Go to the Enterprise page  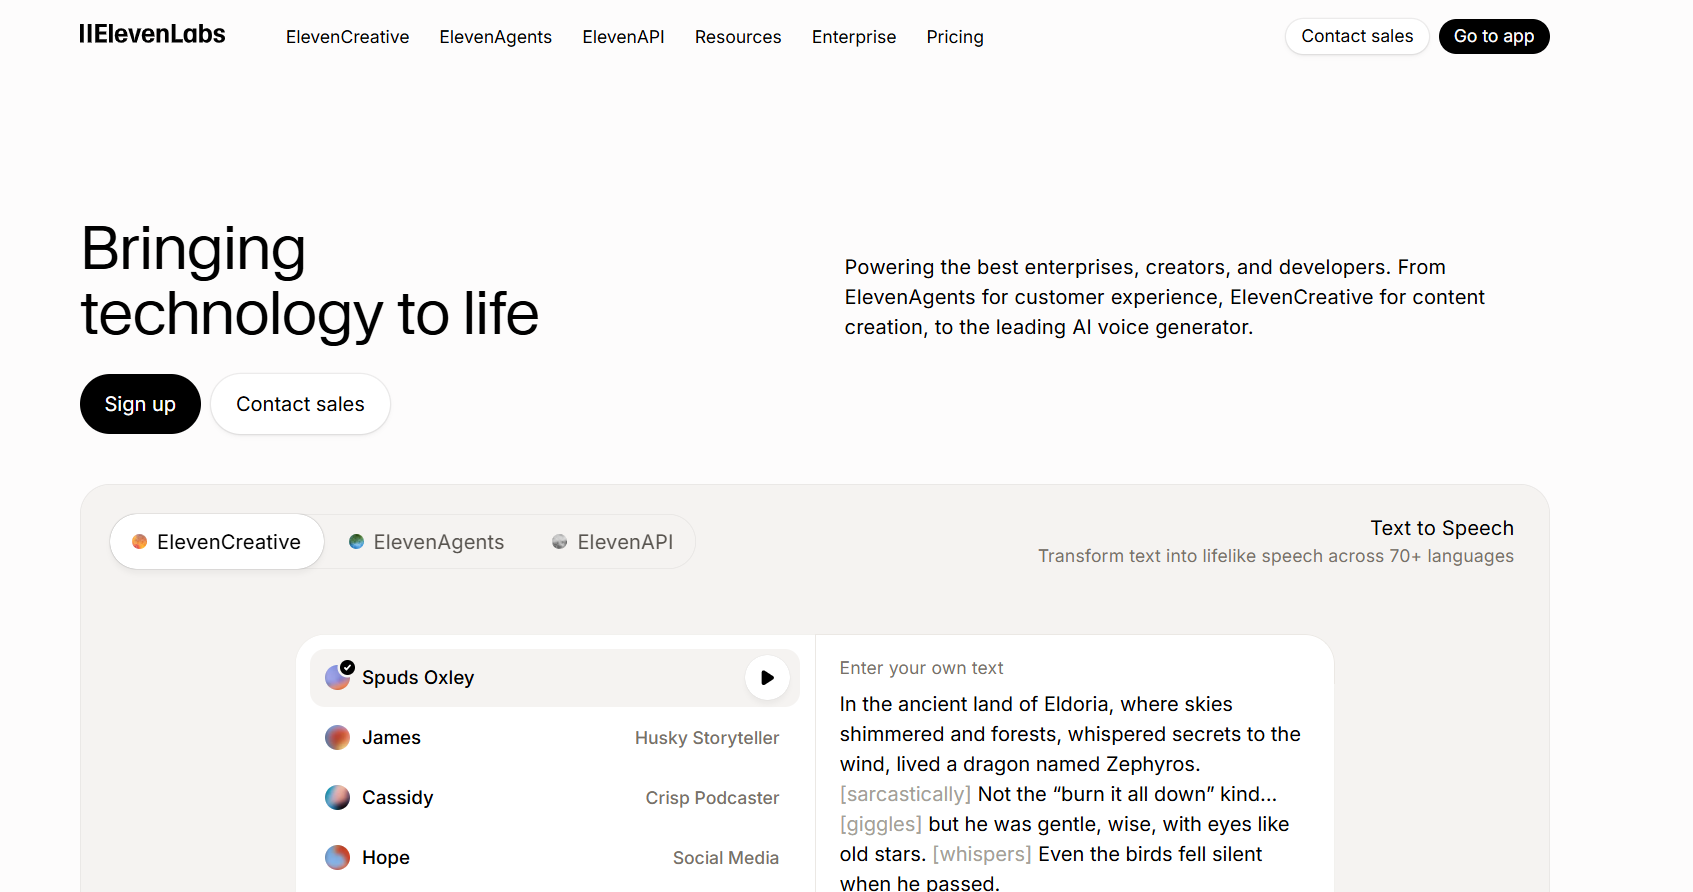[x=853, y=37]
